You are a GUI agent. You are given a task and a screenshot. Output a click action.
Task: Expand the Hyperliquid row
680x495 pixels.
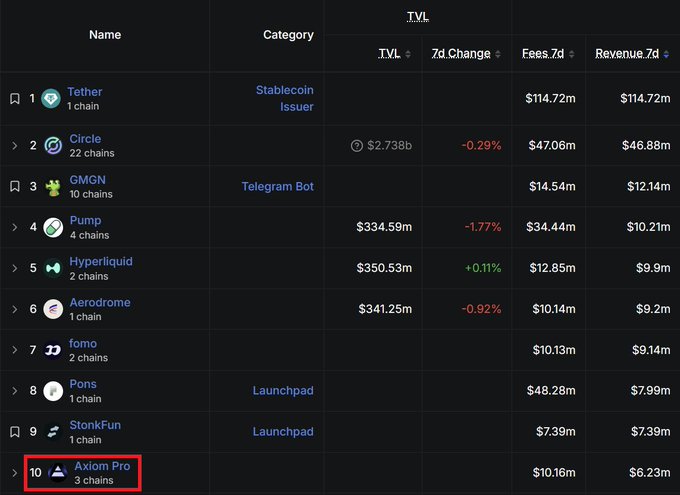pyautogui.click(x=15, y=268)
